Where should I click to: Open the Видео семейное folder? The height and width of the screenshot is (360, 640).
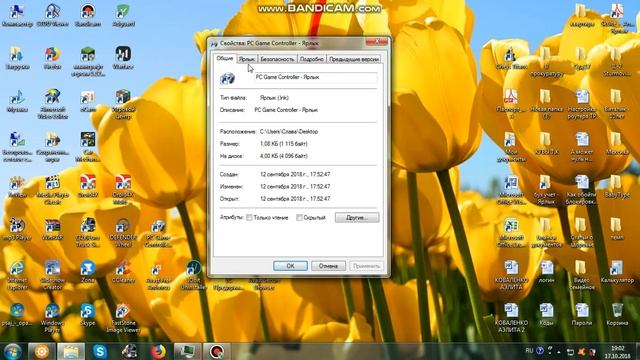582,276
